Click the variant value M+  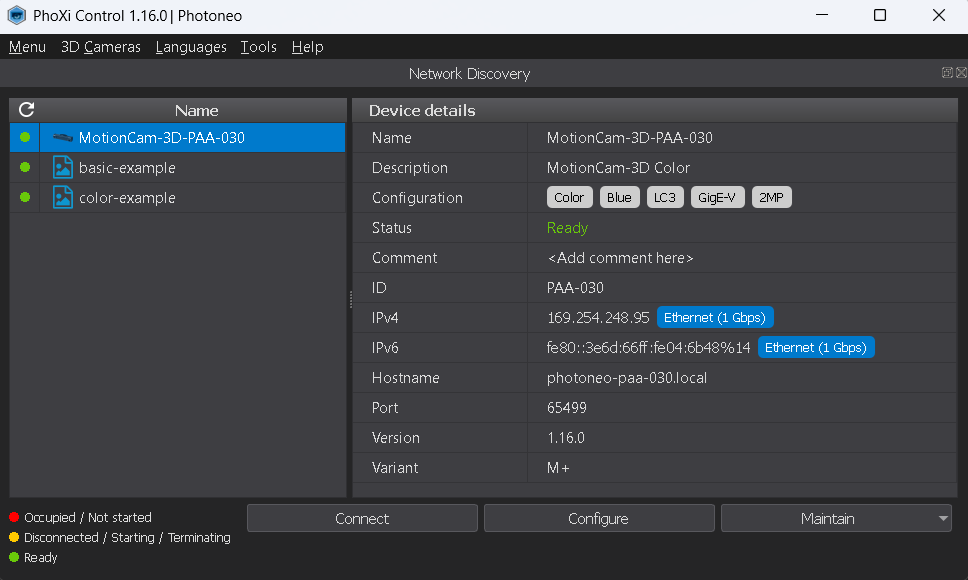(558, 468)
